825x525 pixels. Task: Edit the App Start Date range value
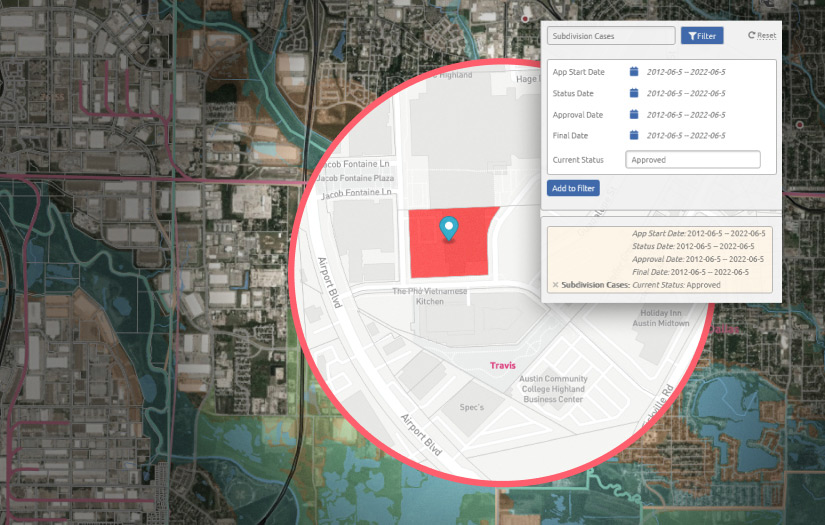point(686,72)
